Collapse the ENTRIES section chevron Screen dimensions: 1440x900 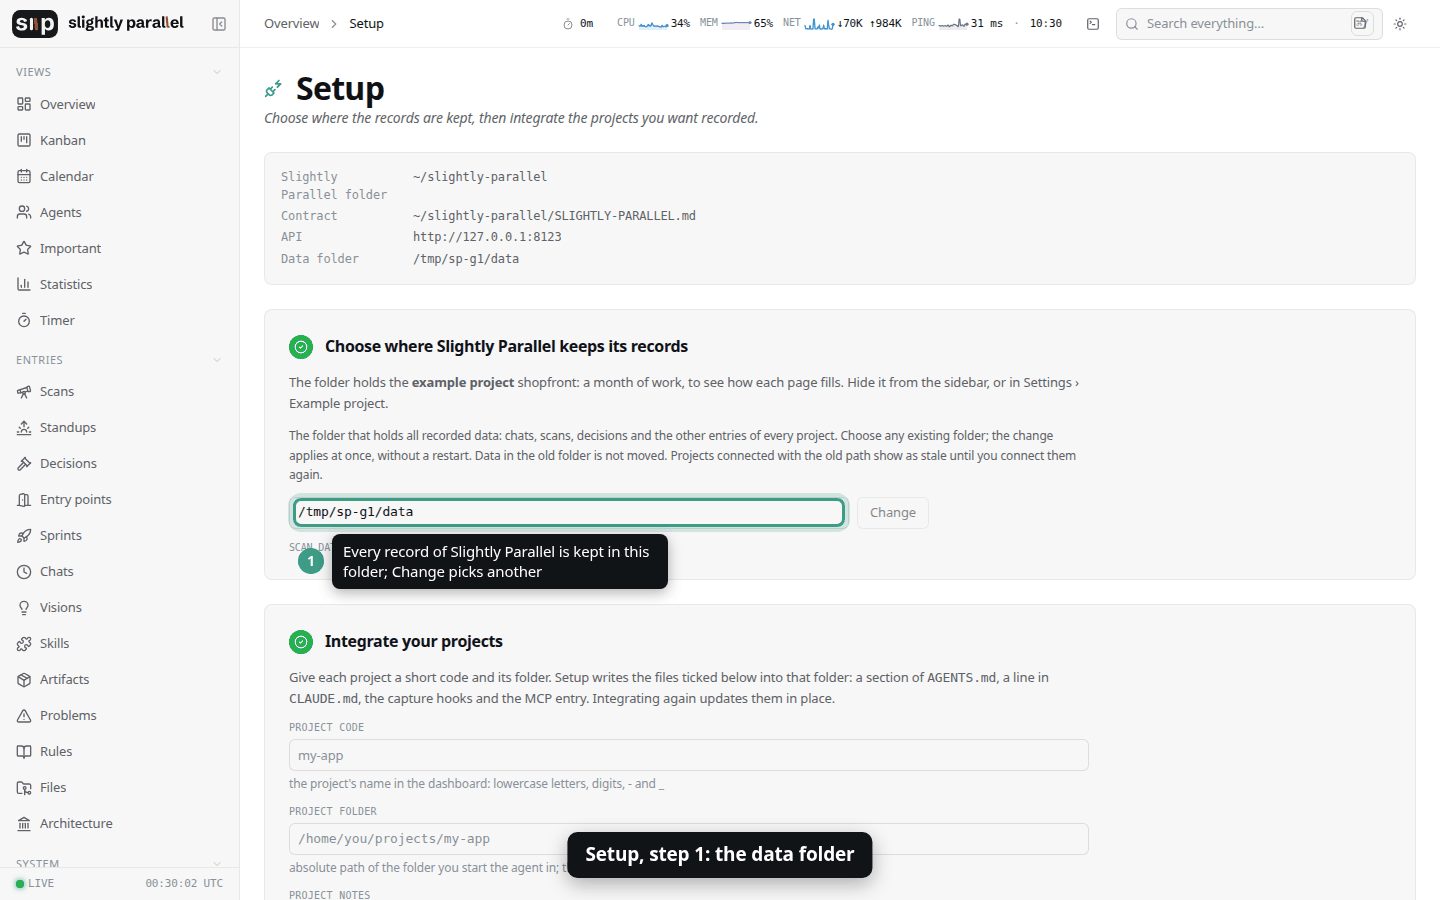(217, 360)
